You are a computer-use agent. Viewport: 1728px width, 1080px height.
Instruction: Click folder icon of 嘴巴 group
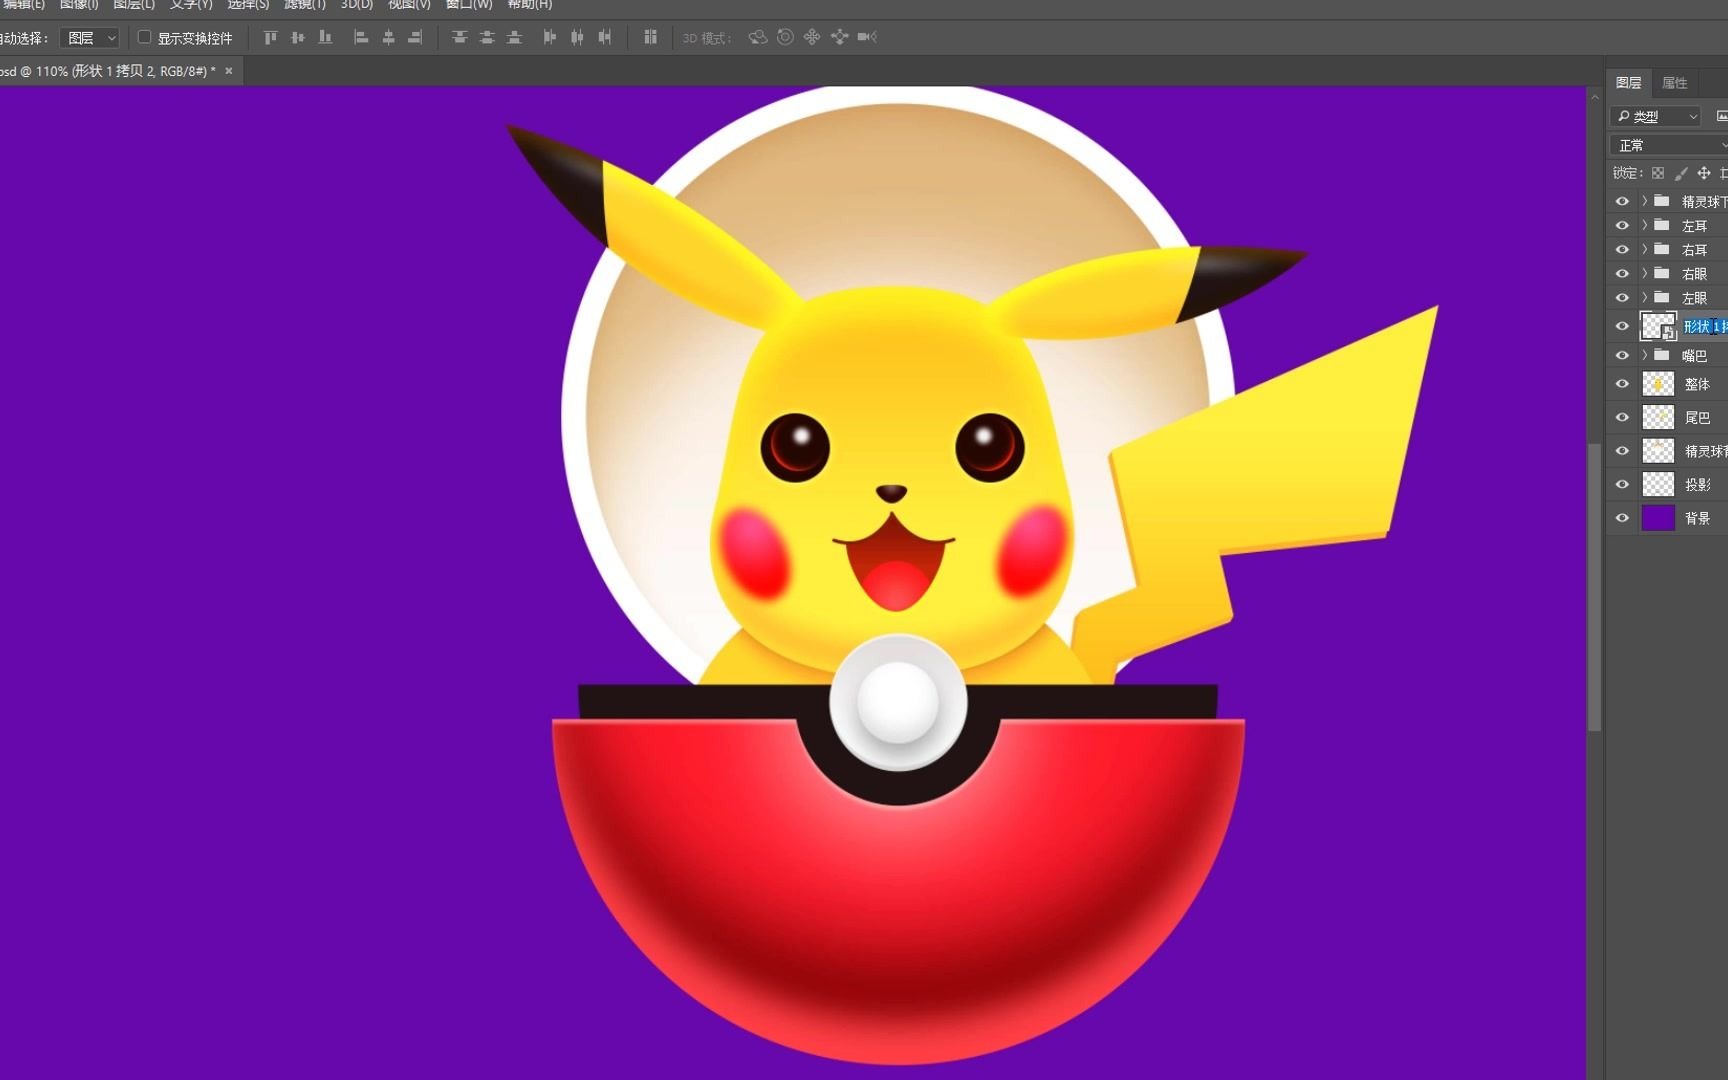(1662, 355)
